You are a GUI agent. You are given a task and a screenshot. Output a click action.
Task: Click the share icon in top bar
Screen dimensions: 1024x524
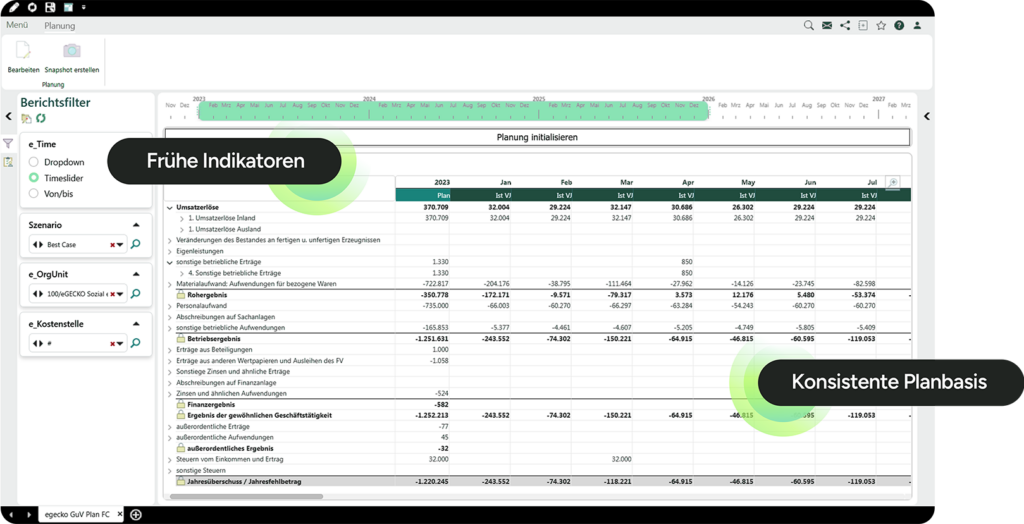845,25
